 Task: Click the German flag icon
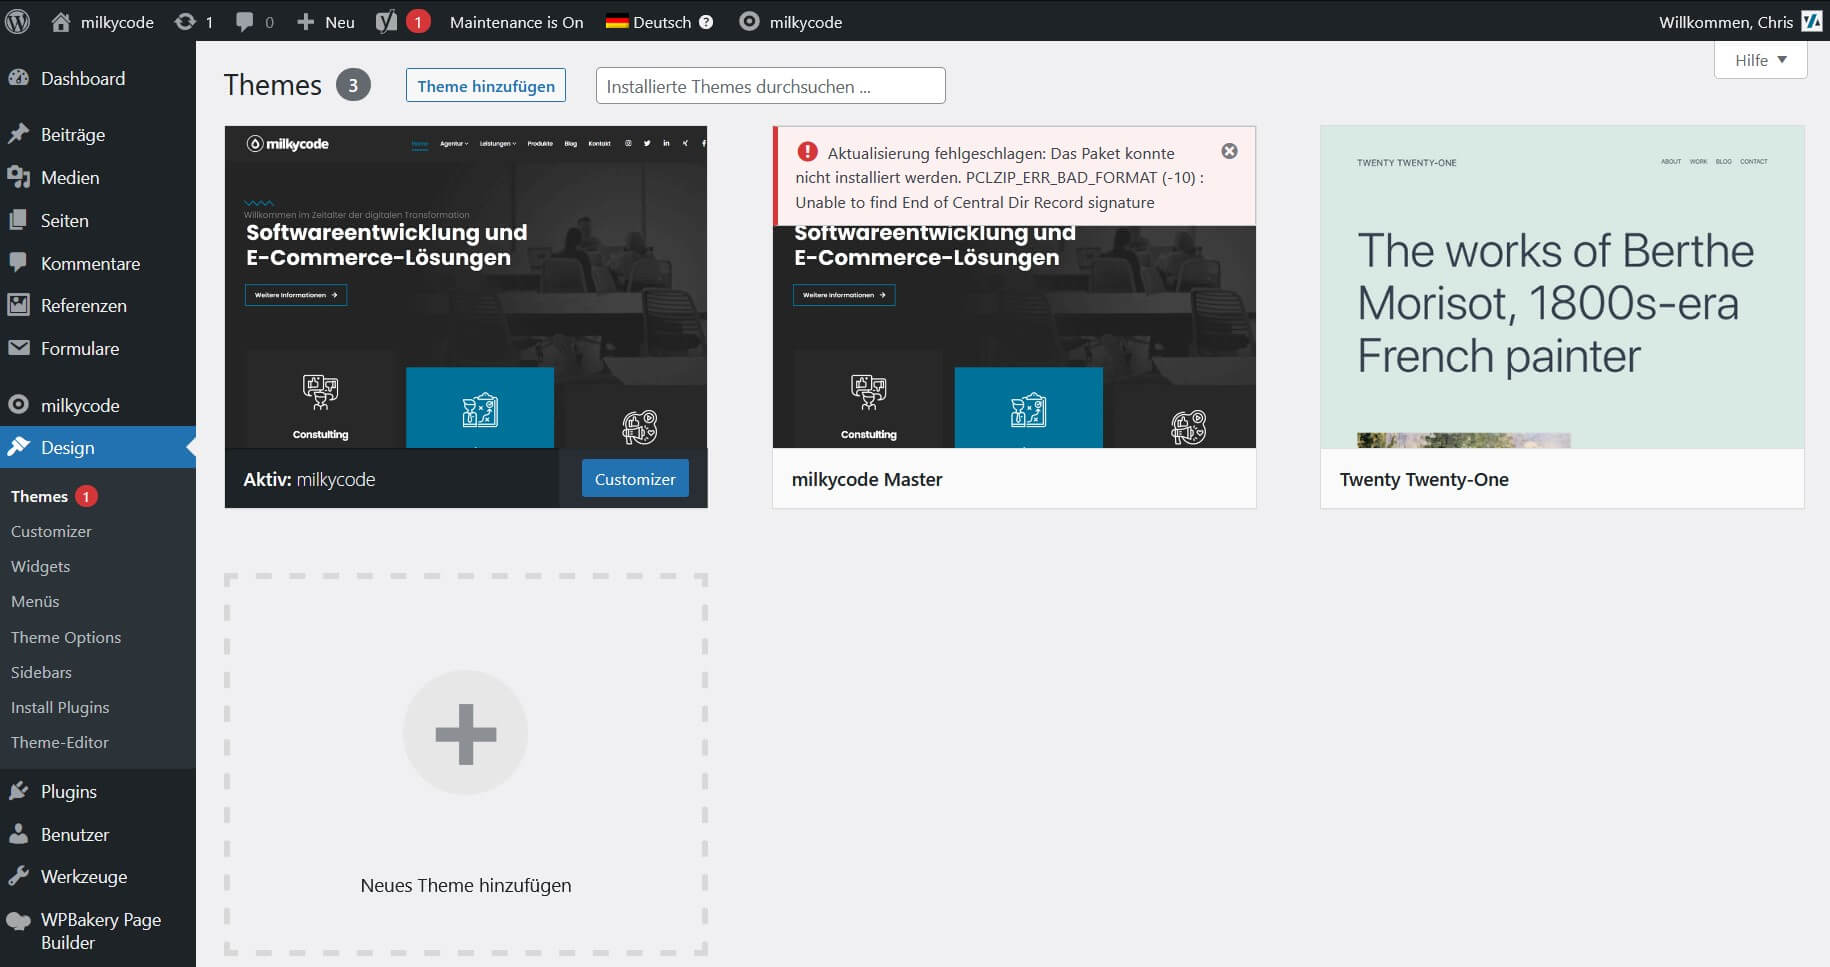coord(617,22)
